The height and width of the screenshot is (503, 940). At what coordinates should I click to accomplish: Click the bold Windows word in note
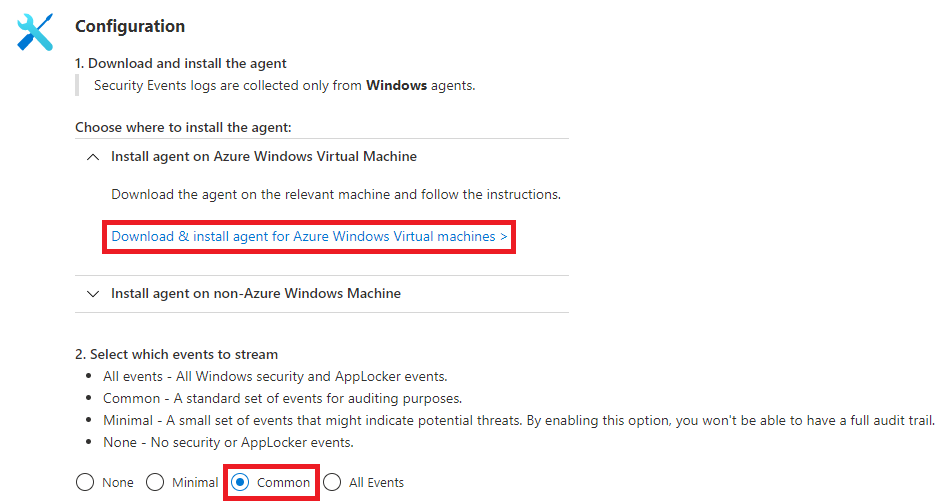pyautogui.click(x=396, y=86)
